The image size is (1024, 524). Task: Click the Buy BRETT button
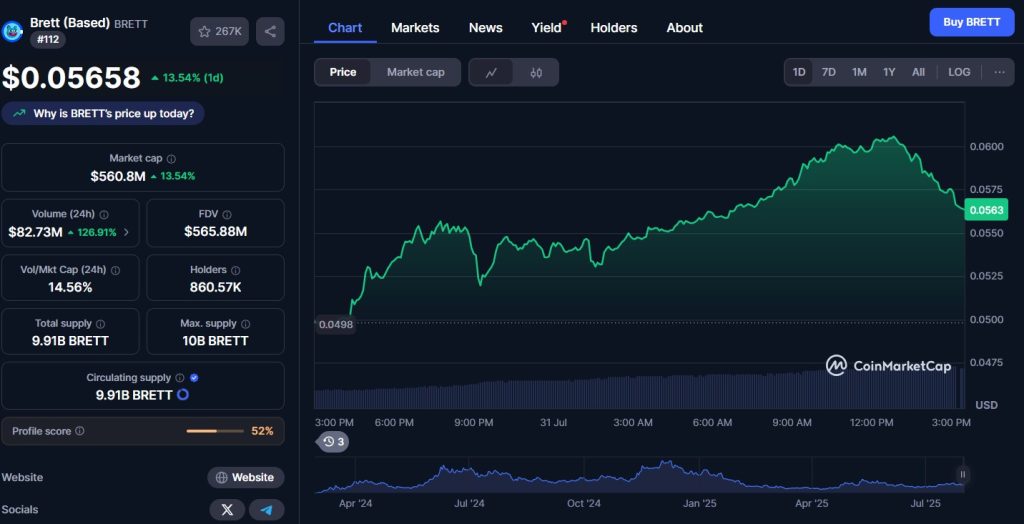[972, 22]
